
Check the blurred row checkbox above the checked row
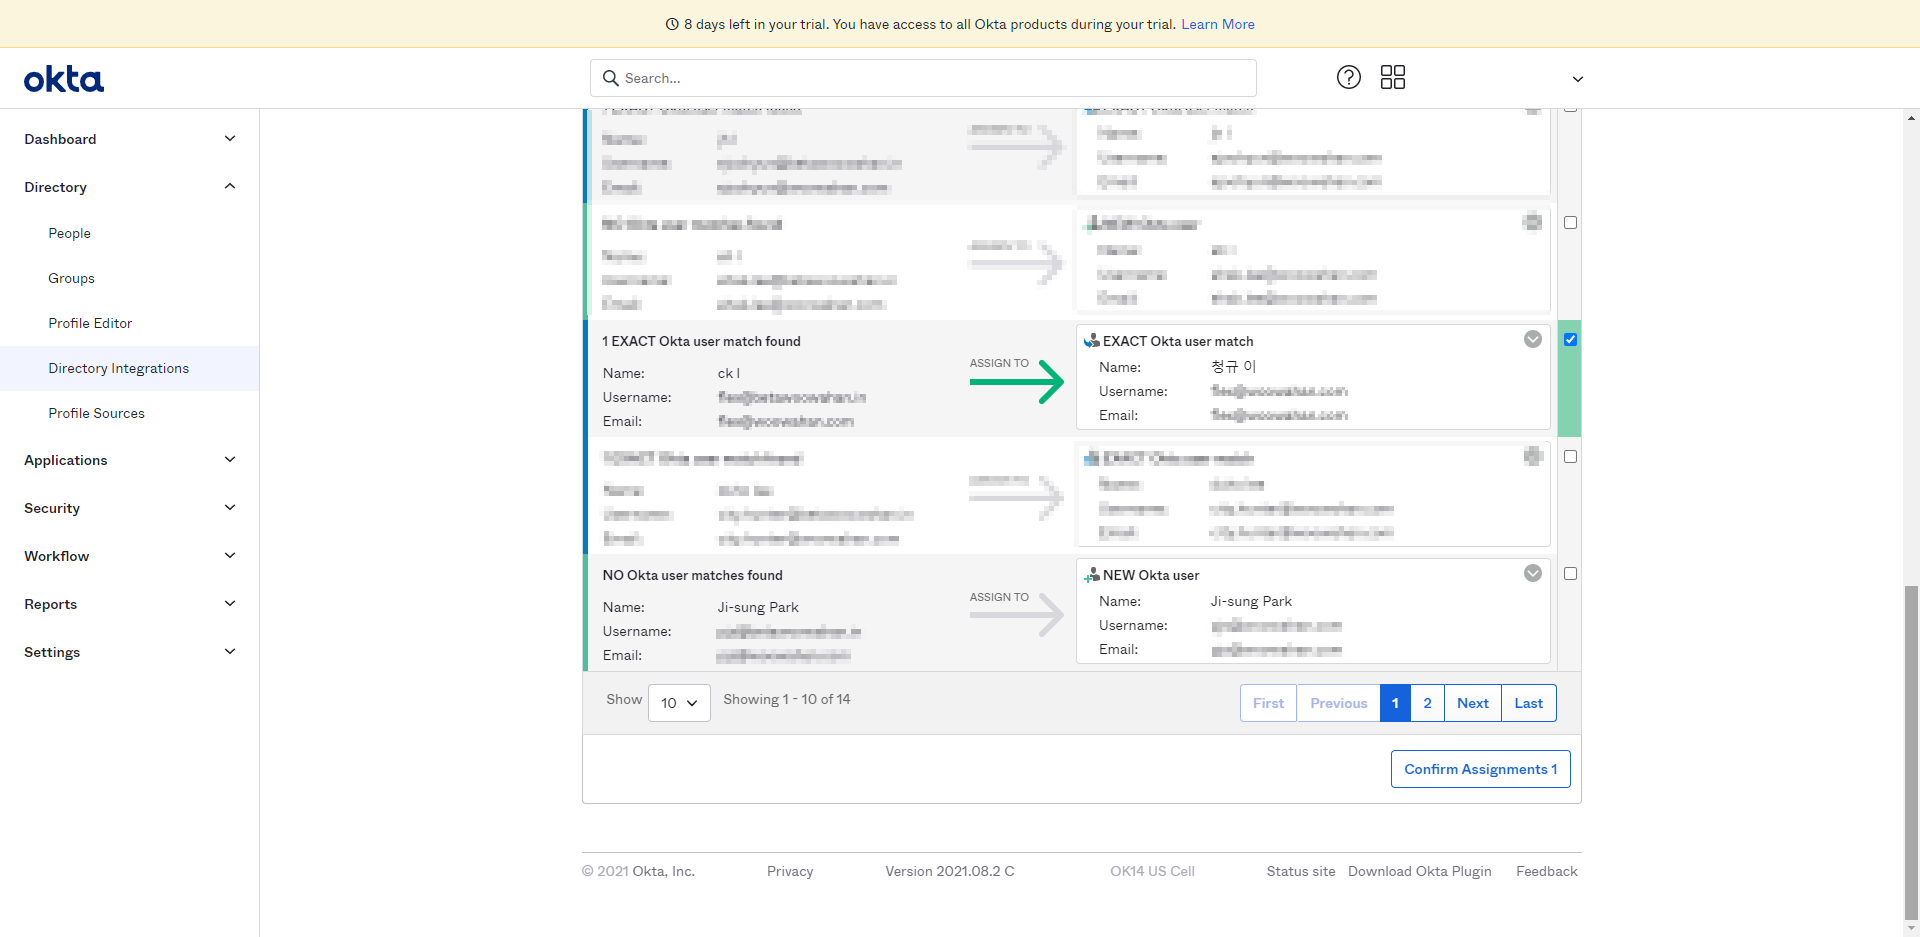tap(1570, 223)
